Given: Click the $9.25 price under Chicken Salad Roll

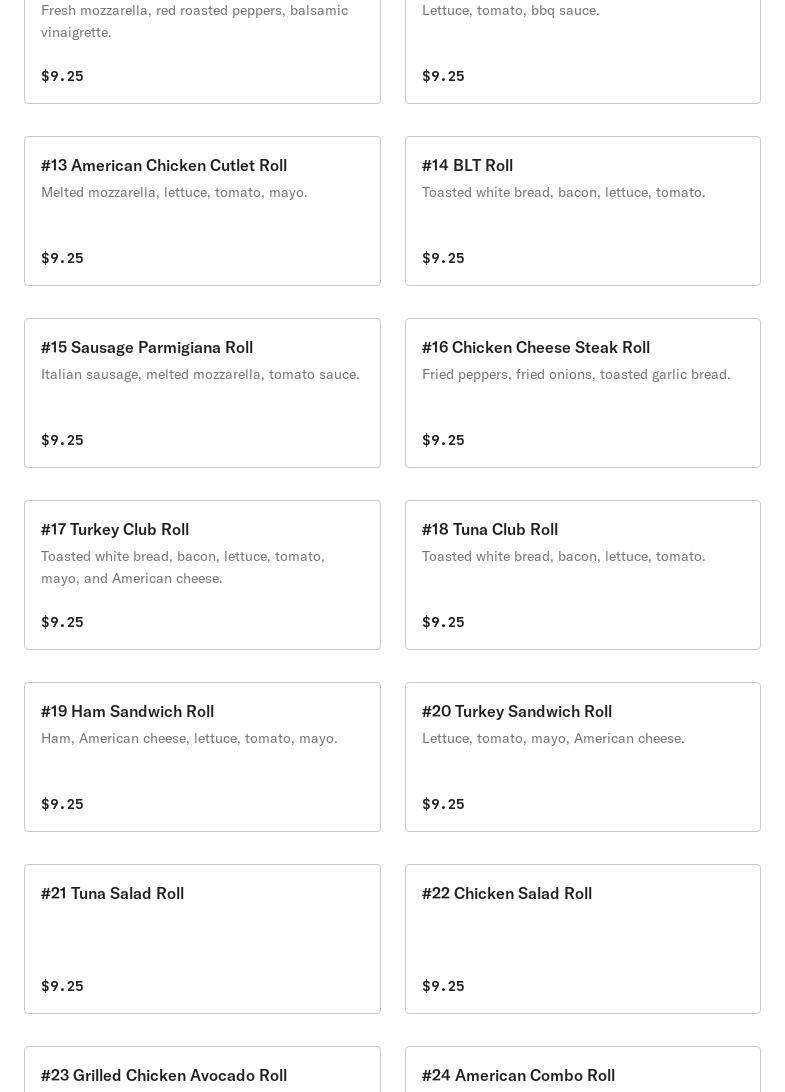Looking at the screenshot, I should pyautogui.click(x=443, y=986).
